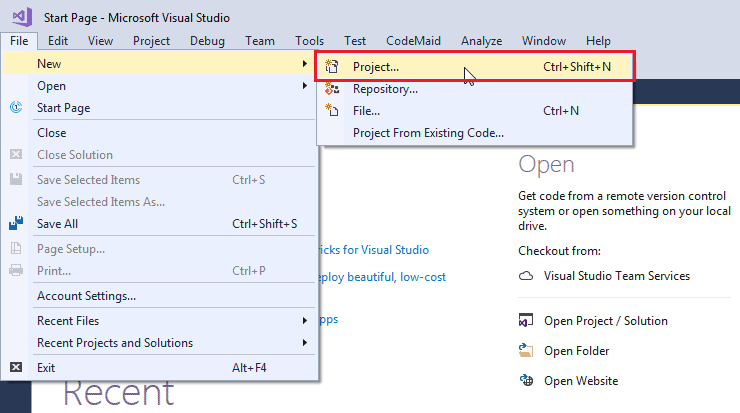Choose Account Settings from File menu
The image size is (740, 413).
86,296
